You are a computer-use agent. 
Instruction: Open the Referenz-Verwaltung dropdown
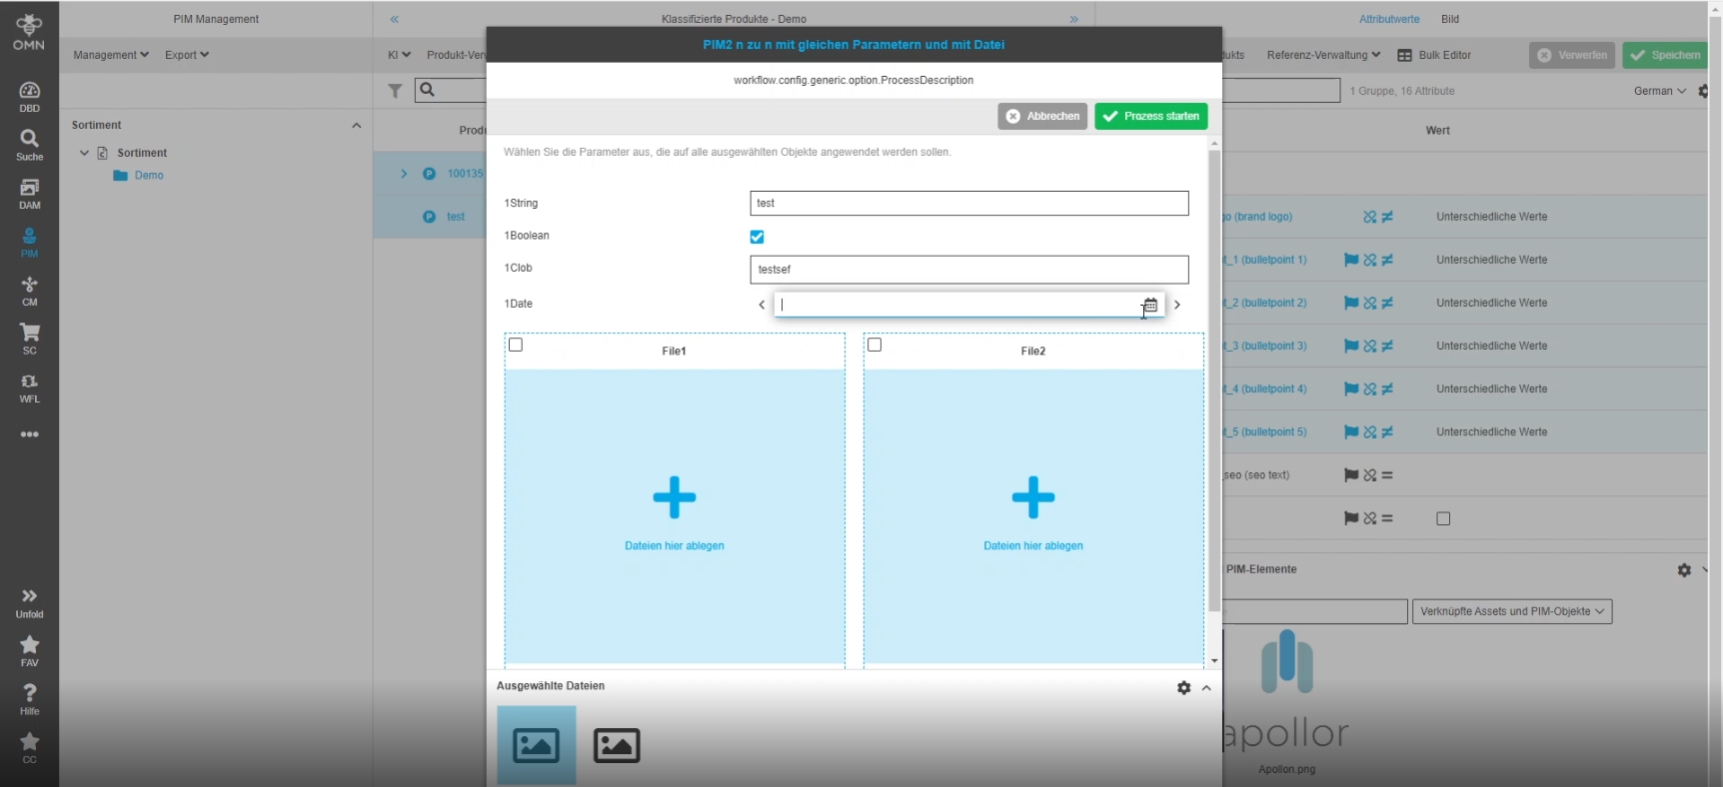click(1324, 55)
